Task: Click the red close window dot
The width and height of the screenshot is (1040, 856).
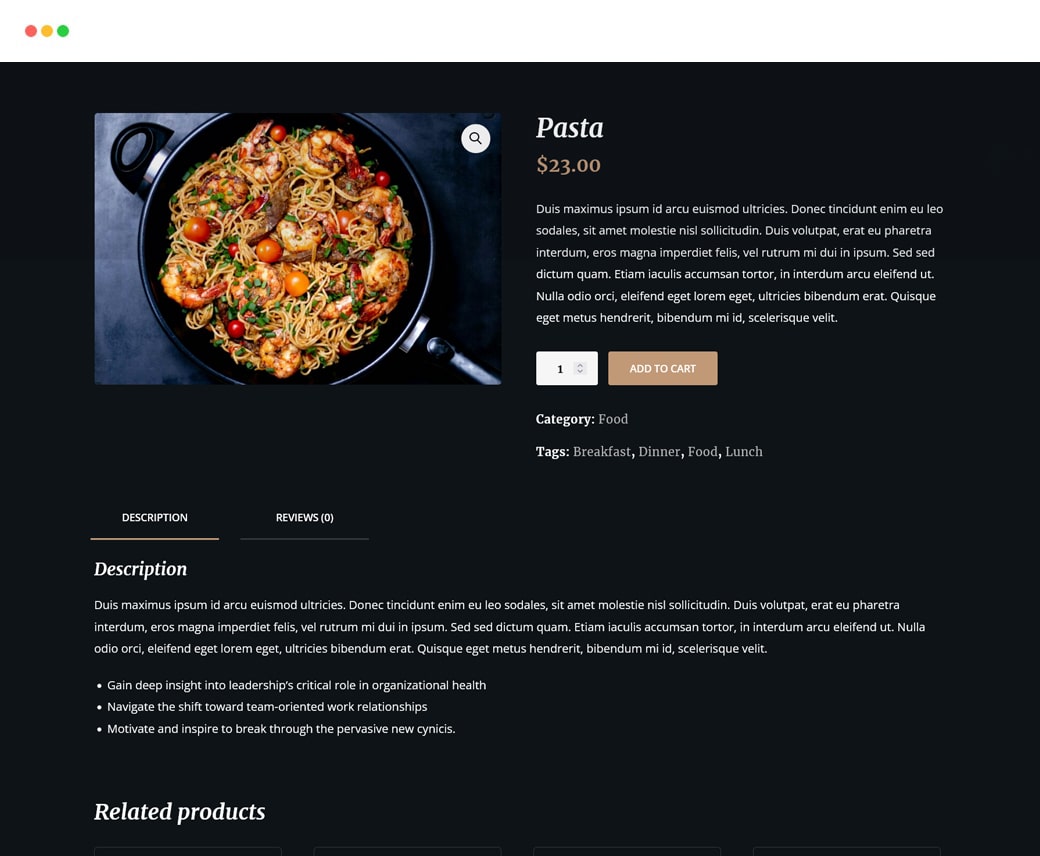Action: pos(31,31)
